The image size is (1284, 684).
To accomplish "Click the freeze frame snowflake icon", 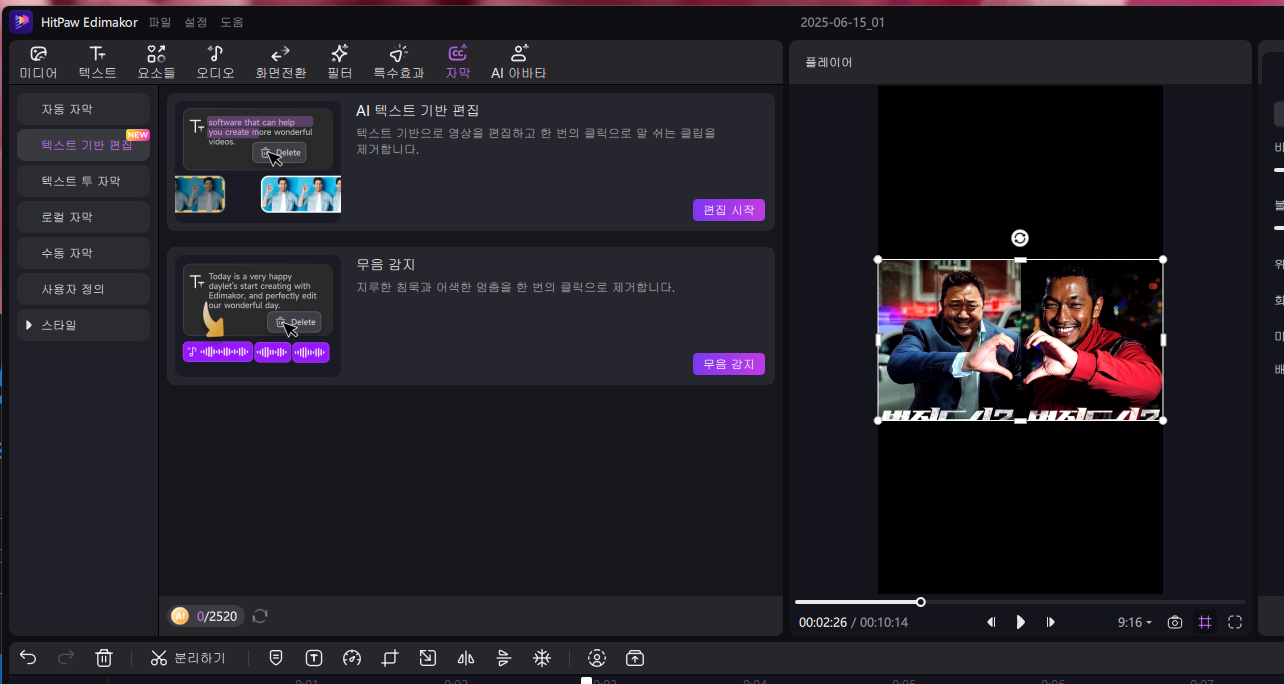I will pos(541,658).
